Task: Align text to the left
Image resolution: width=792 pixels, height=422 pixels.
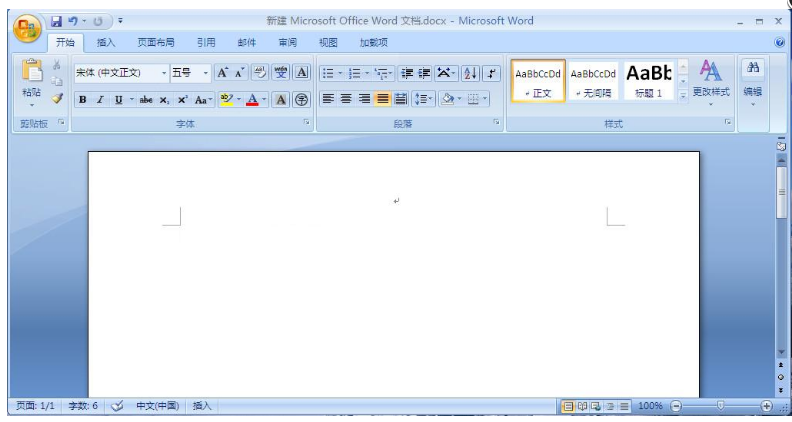Action: (x=328, y=99)
